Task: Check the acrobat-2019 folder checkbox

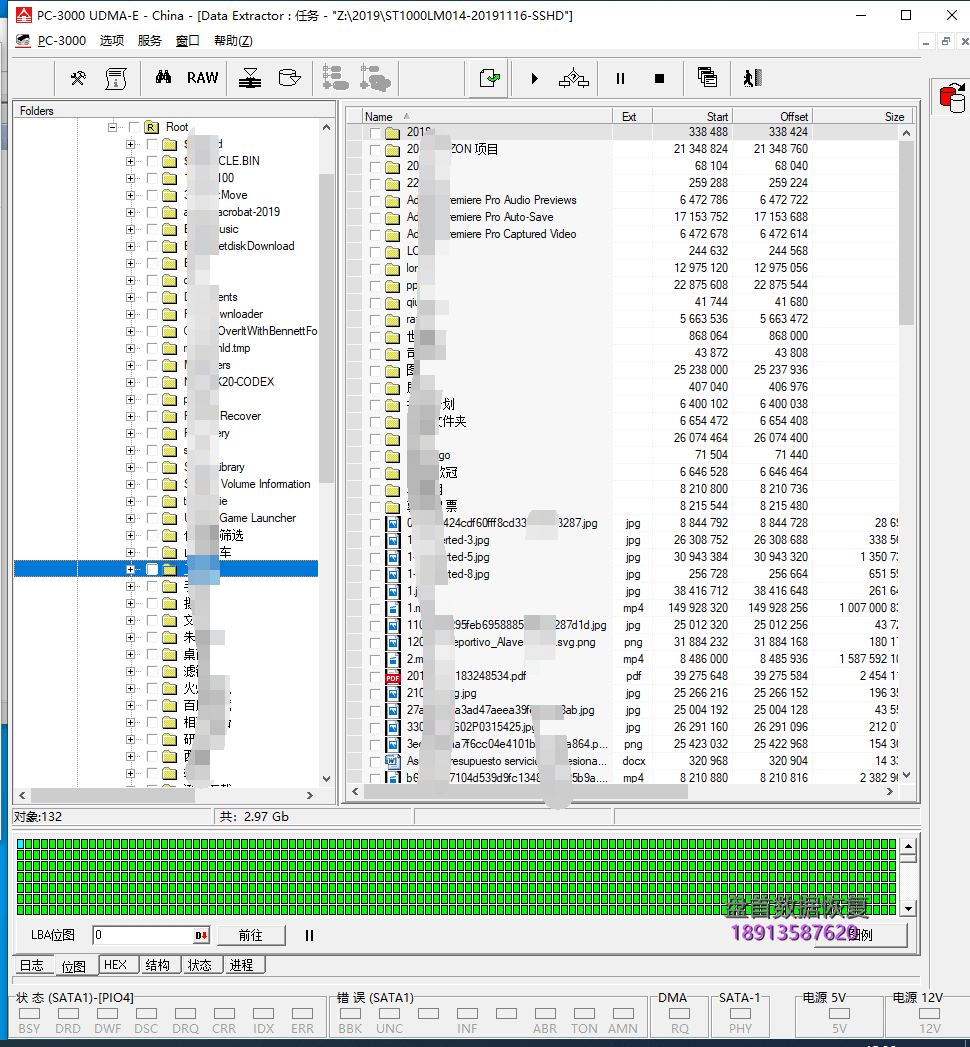Action: point(152,212)
